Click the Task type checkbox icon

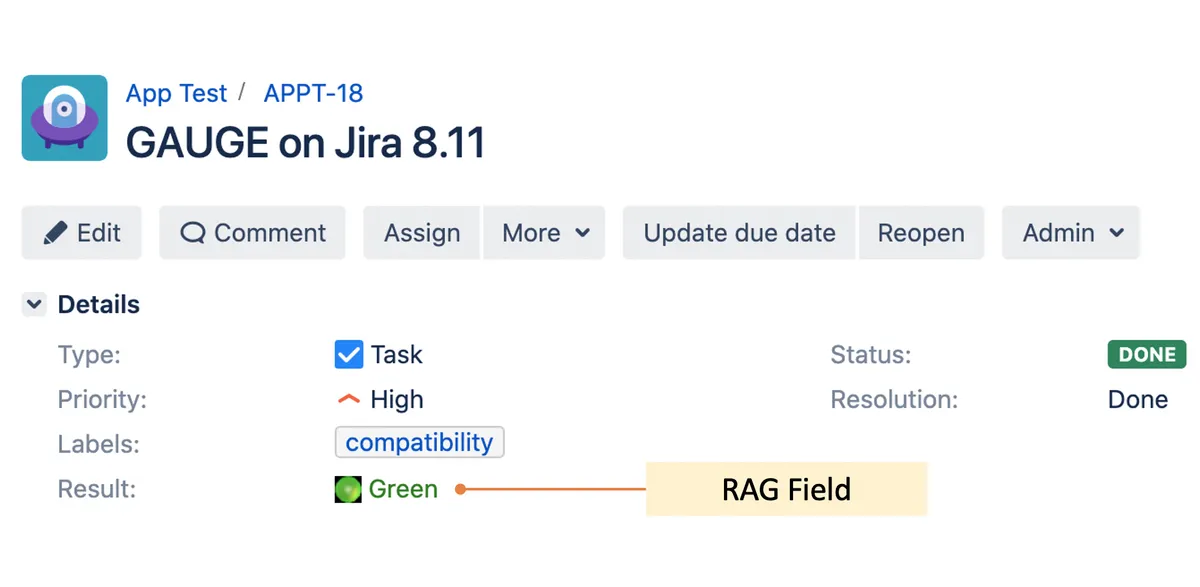348,355
